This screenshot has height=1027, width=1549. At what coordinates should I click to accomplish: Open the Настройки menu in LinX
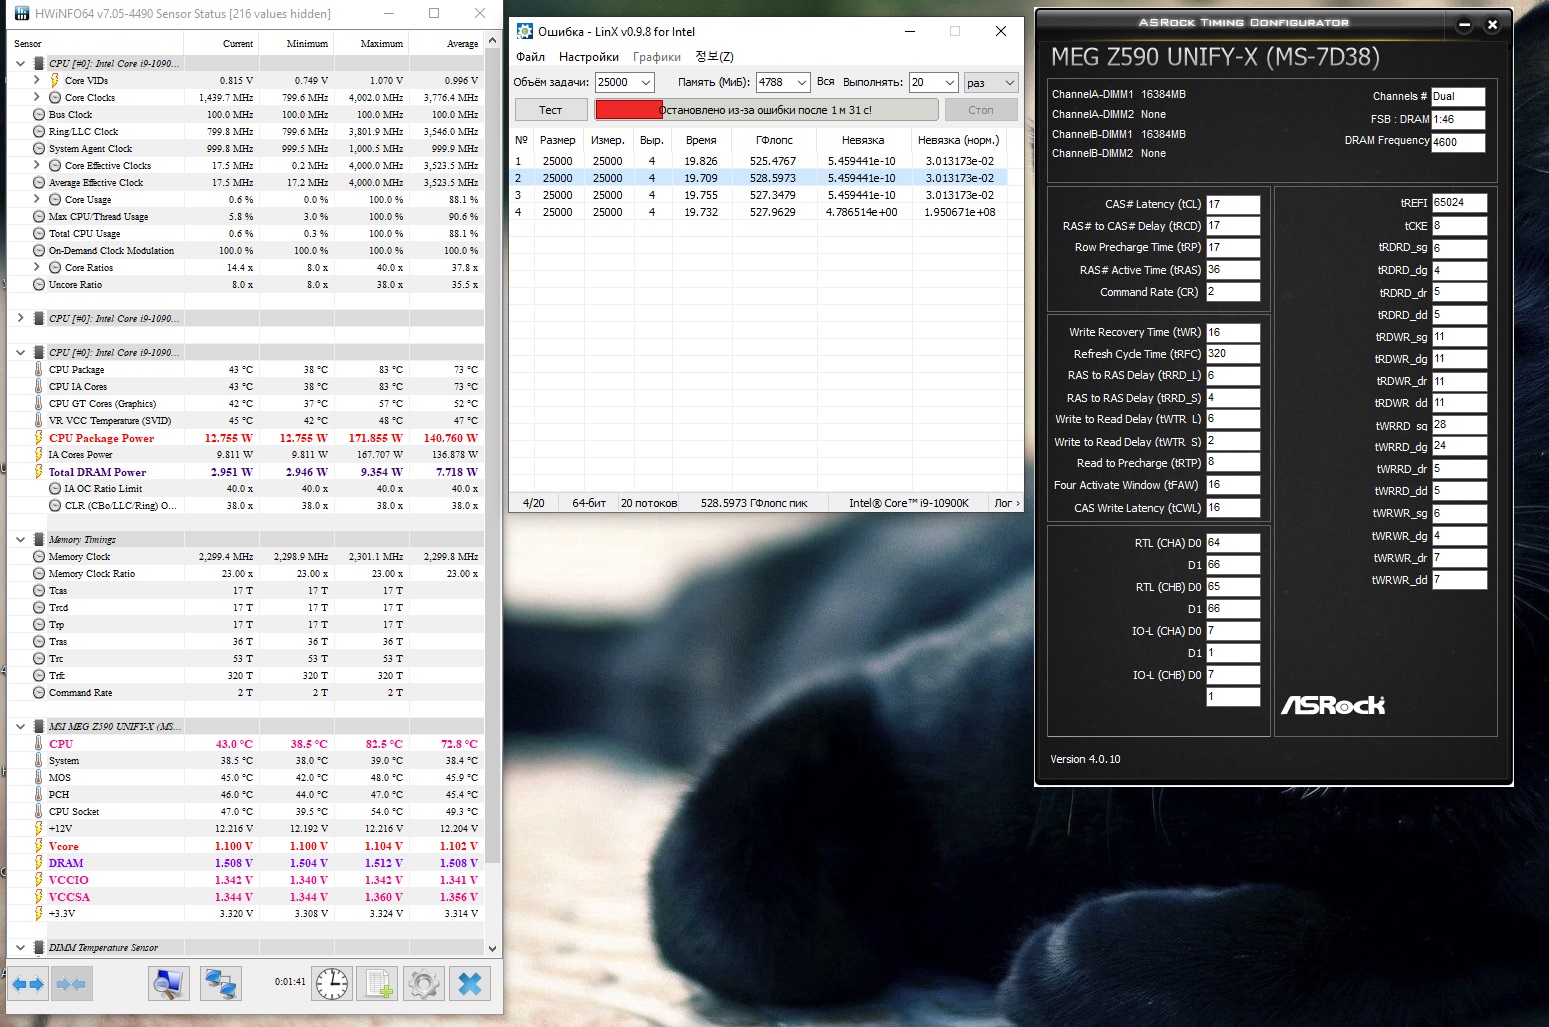pyautogui.click(x=589, y=57)
